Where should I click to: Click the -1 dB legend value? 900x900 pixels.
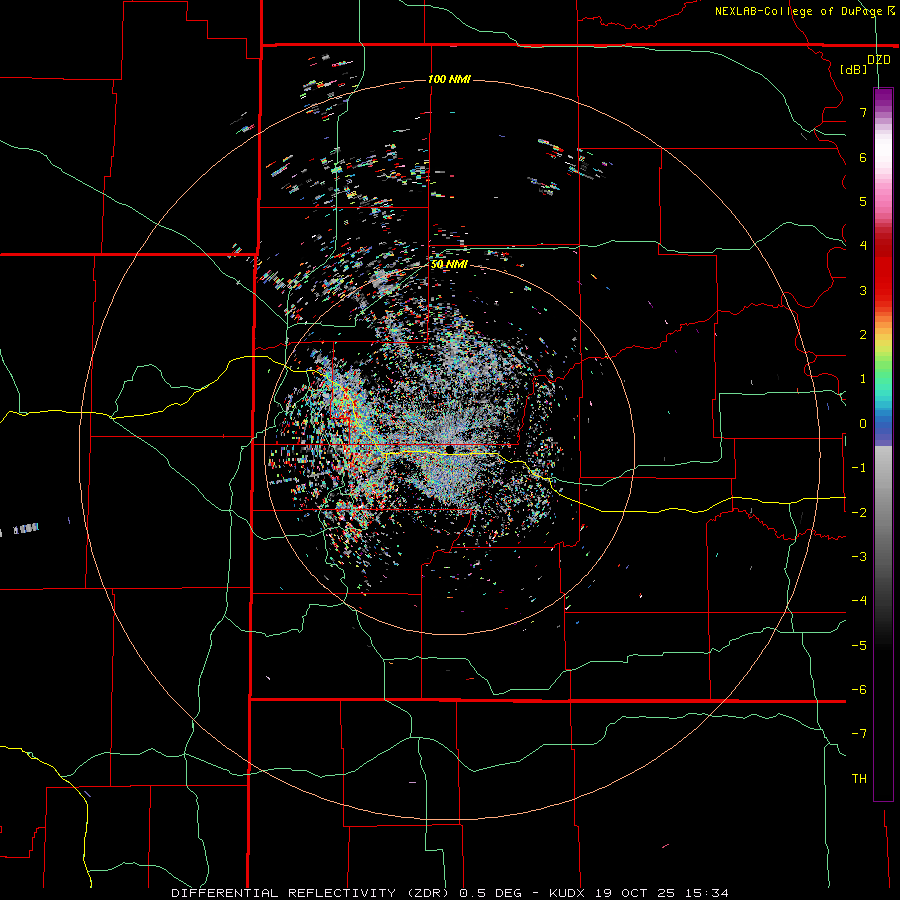point(859,468)
